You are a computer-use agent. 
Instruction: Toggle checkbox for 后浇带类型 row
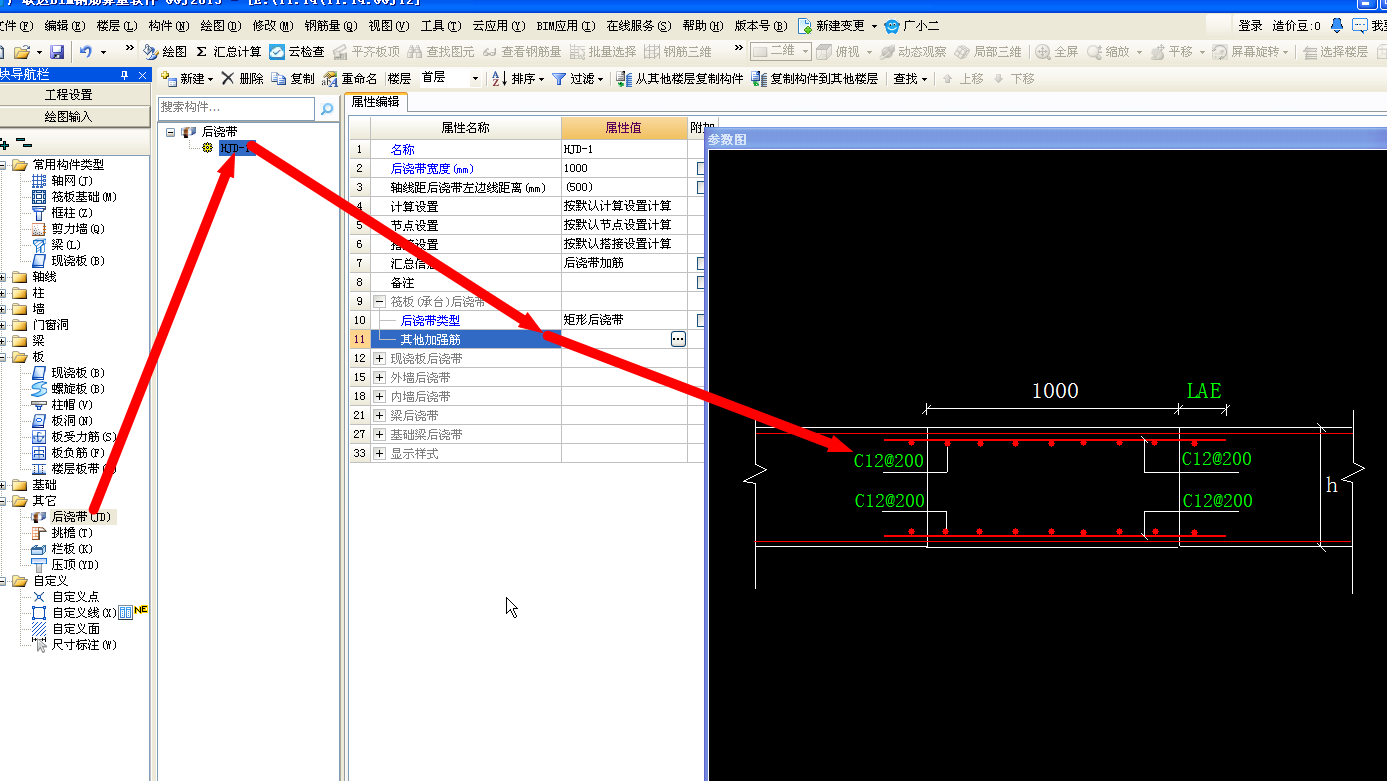(x=701, y=320)
